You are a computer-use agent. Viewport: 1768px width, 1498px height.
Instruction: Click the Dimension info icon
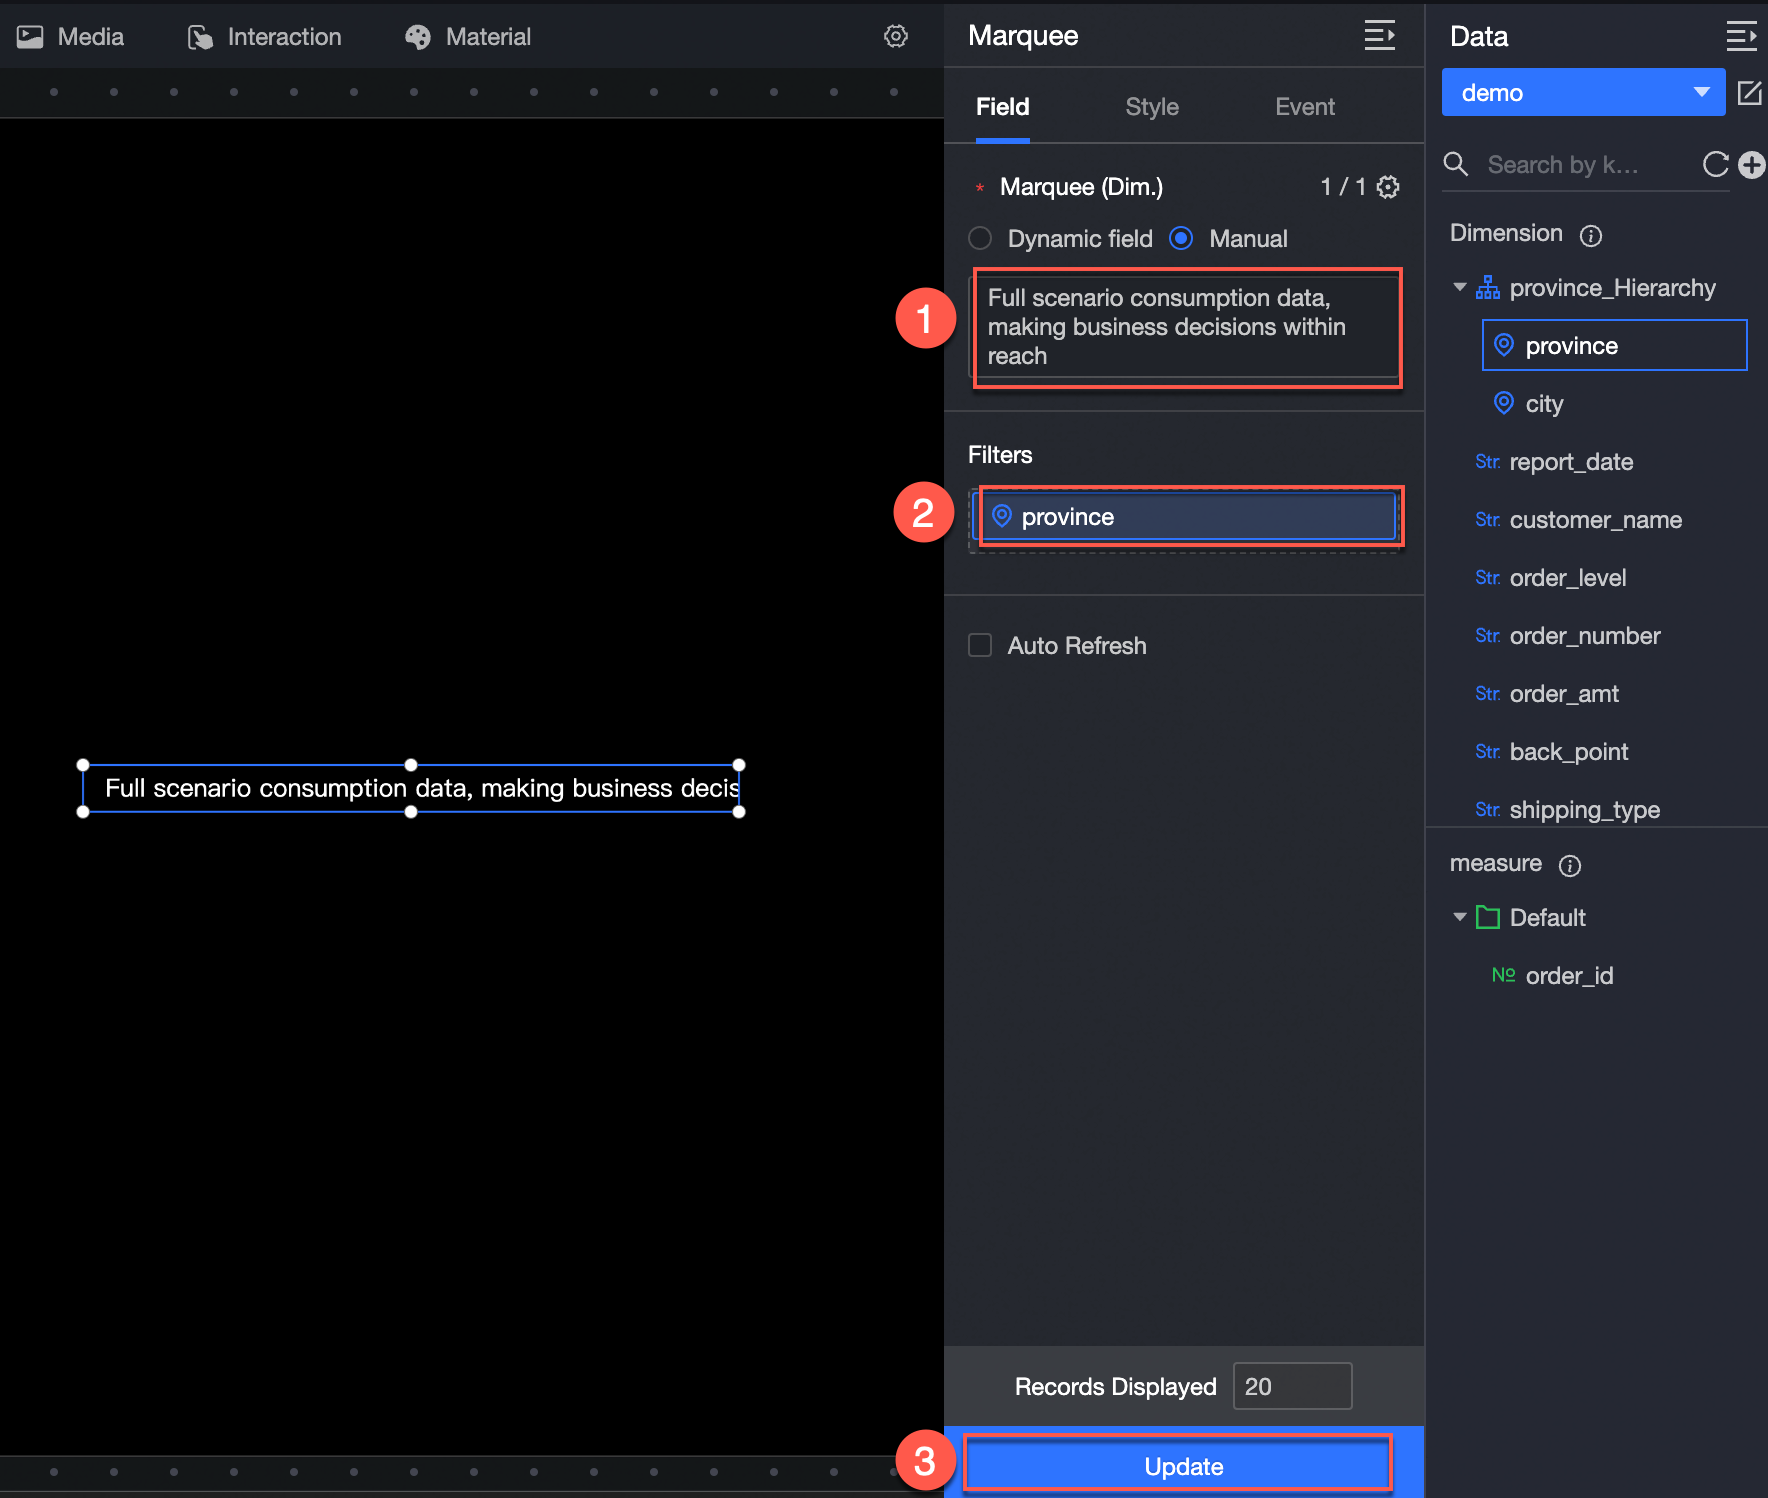pyautogui.click(x=1590, y=235)
